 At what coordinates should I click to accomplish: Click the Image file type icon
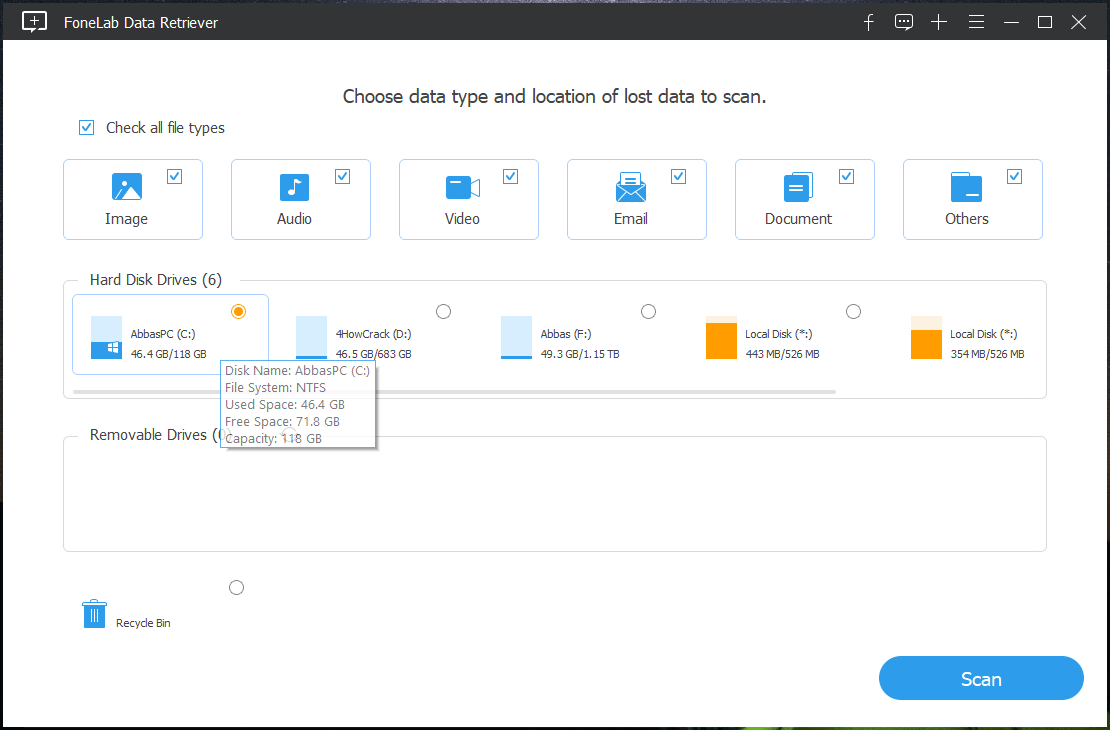point(127,187)
